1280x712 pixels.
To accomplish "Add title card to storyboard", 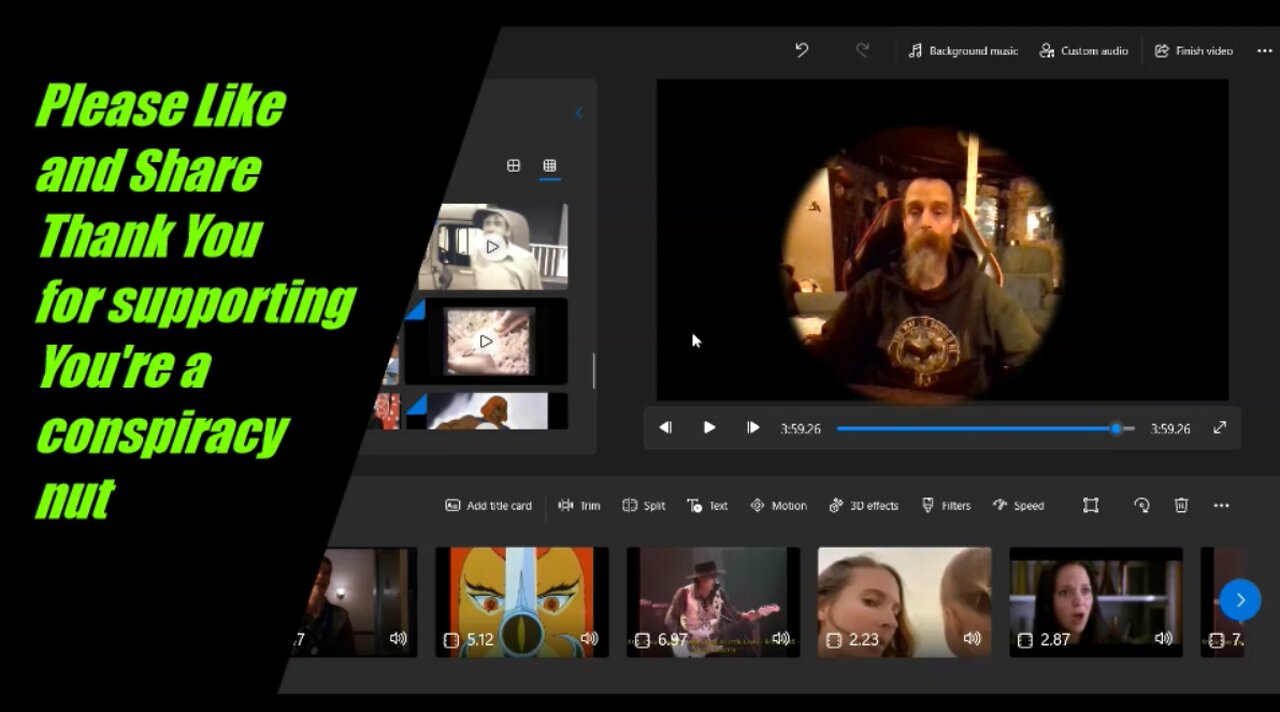I will (488, 506).
